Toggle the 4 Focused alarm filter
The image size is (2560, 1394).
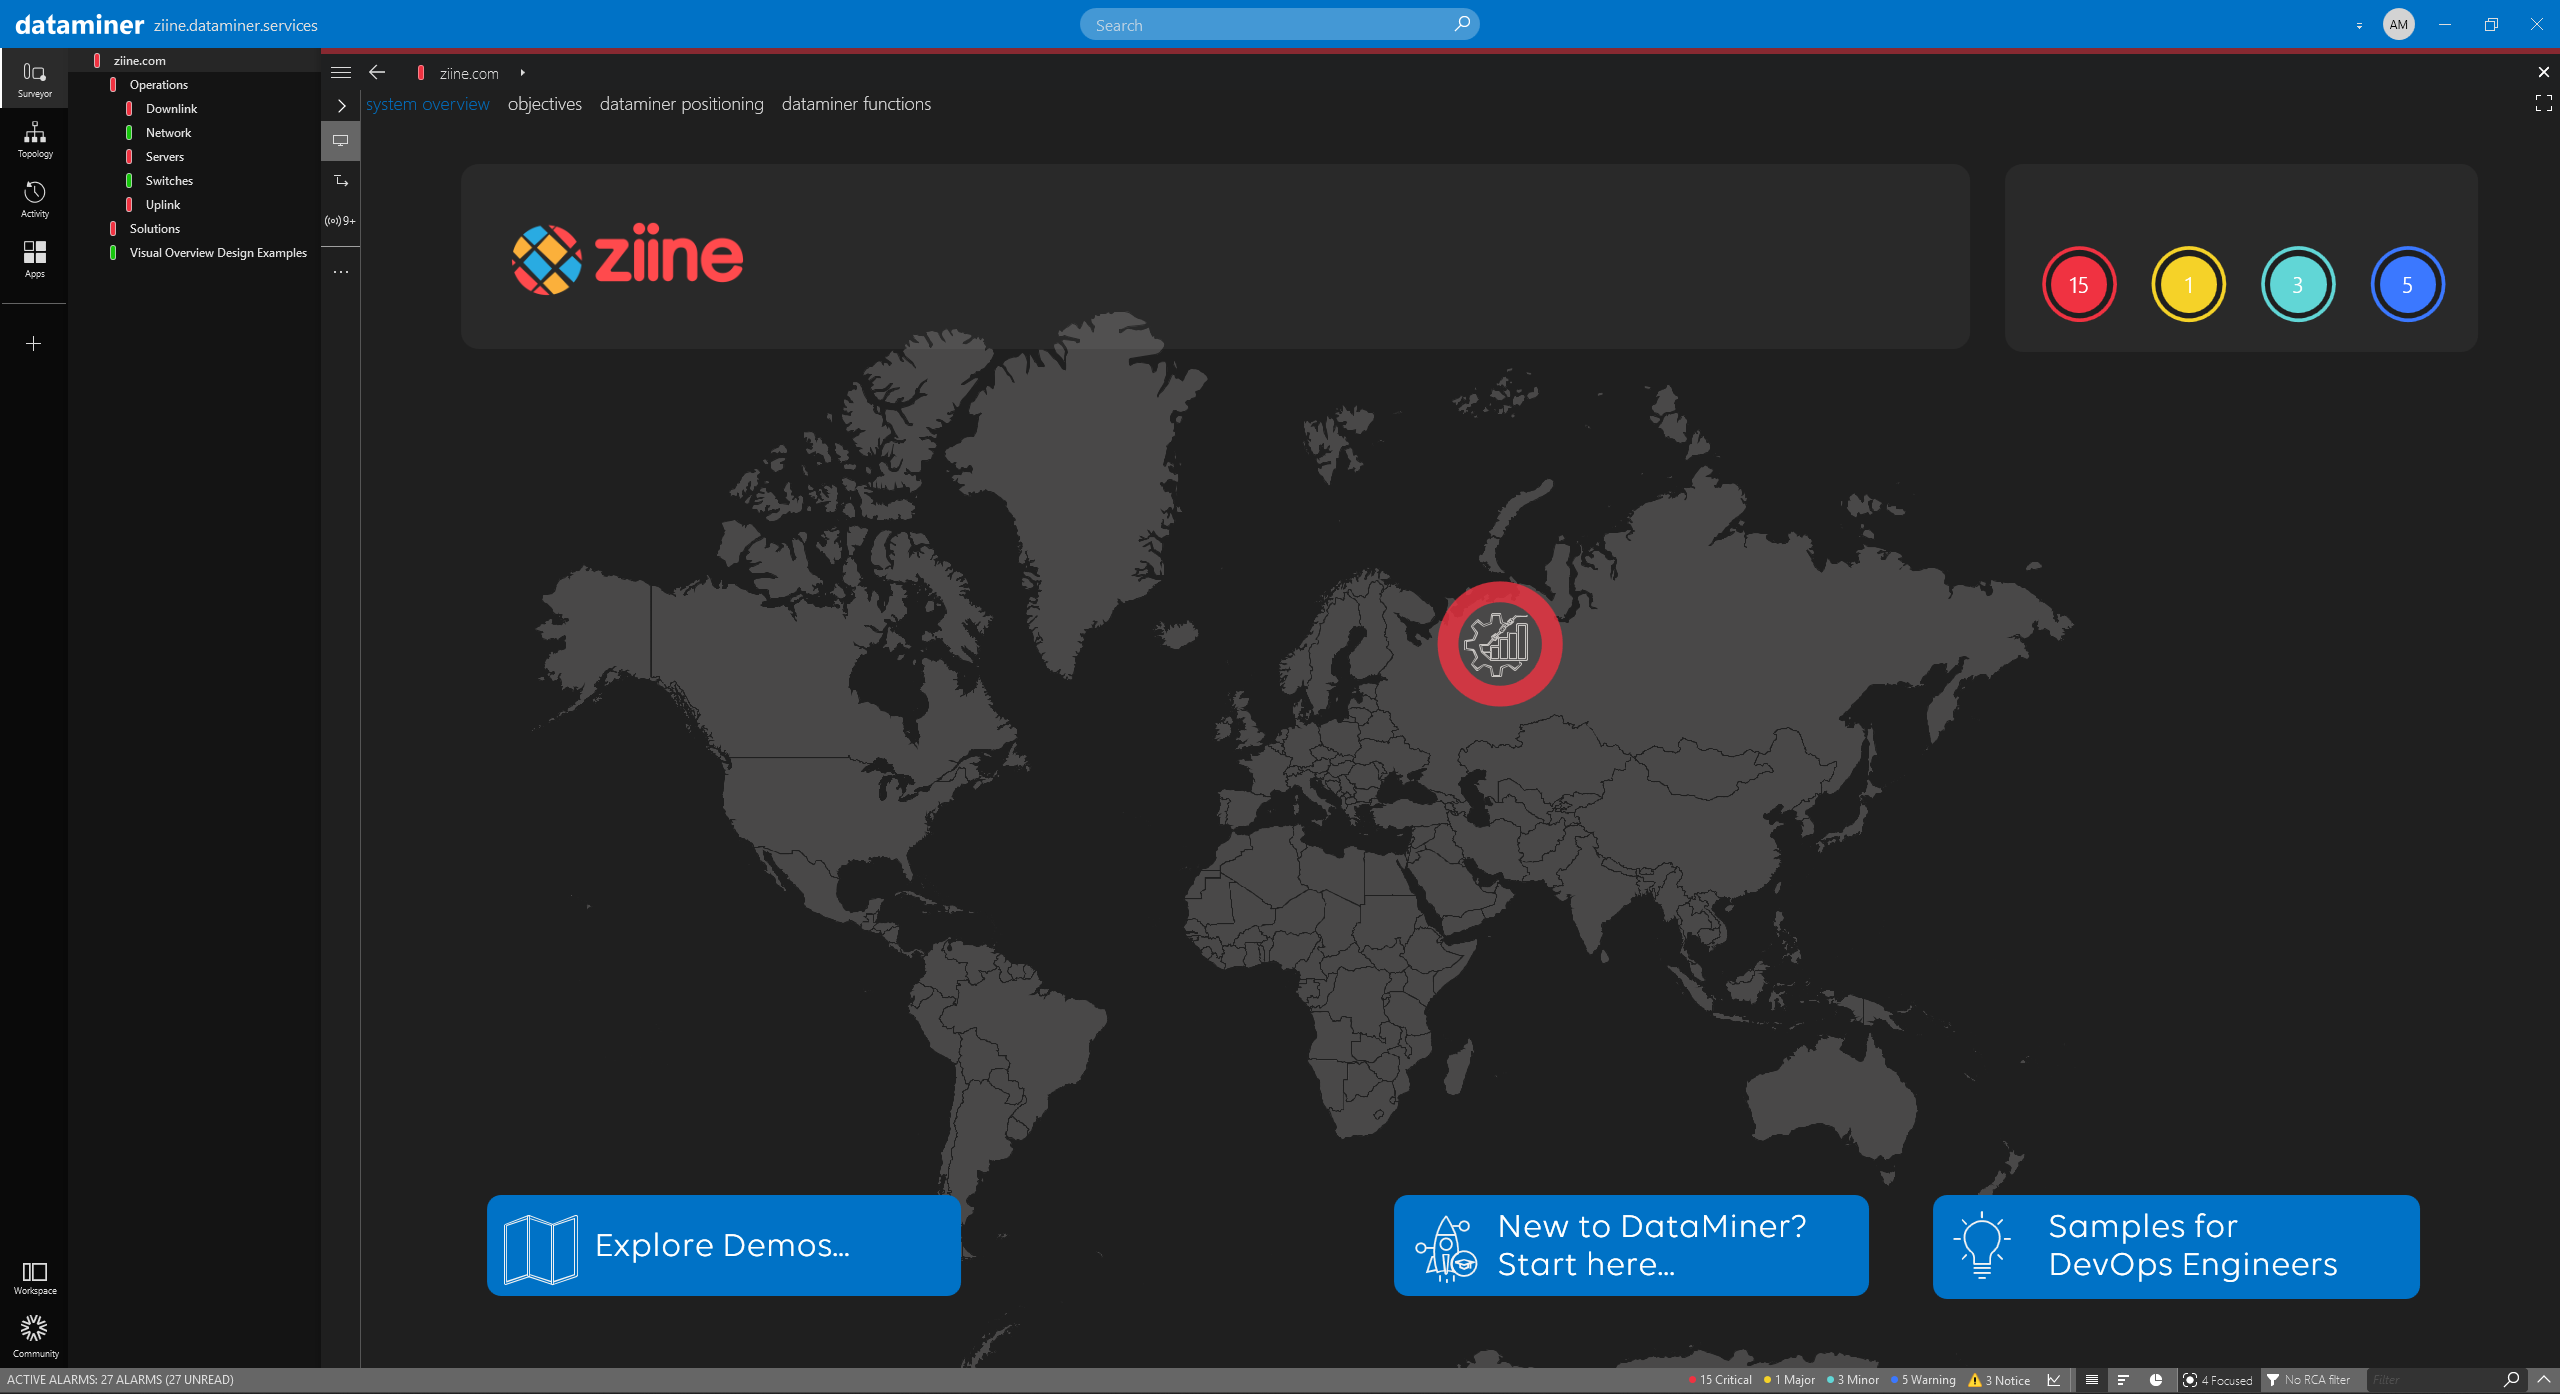(x=2218, y=1380)
